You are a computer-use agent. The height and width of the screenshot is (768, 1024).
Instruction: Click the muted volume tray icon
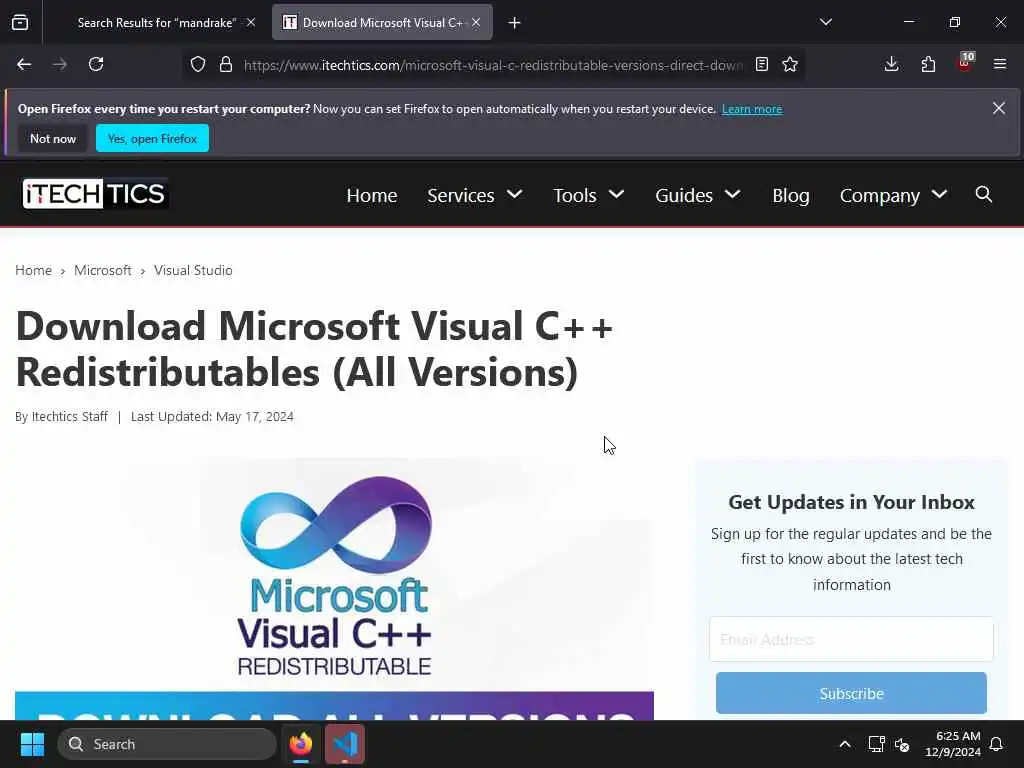click(902, 744)
